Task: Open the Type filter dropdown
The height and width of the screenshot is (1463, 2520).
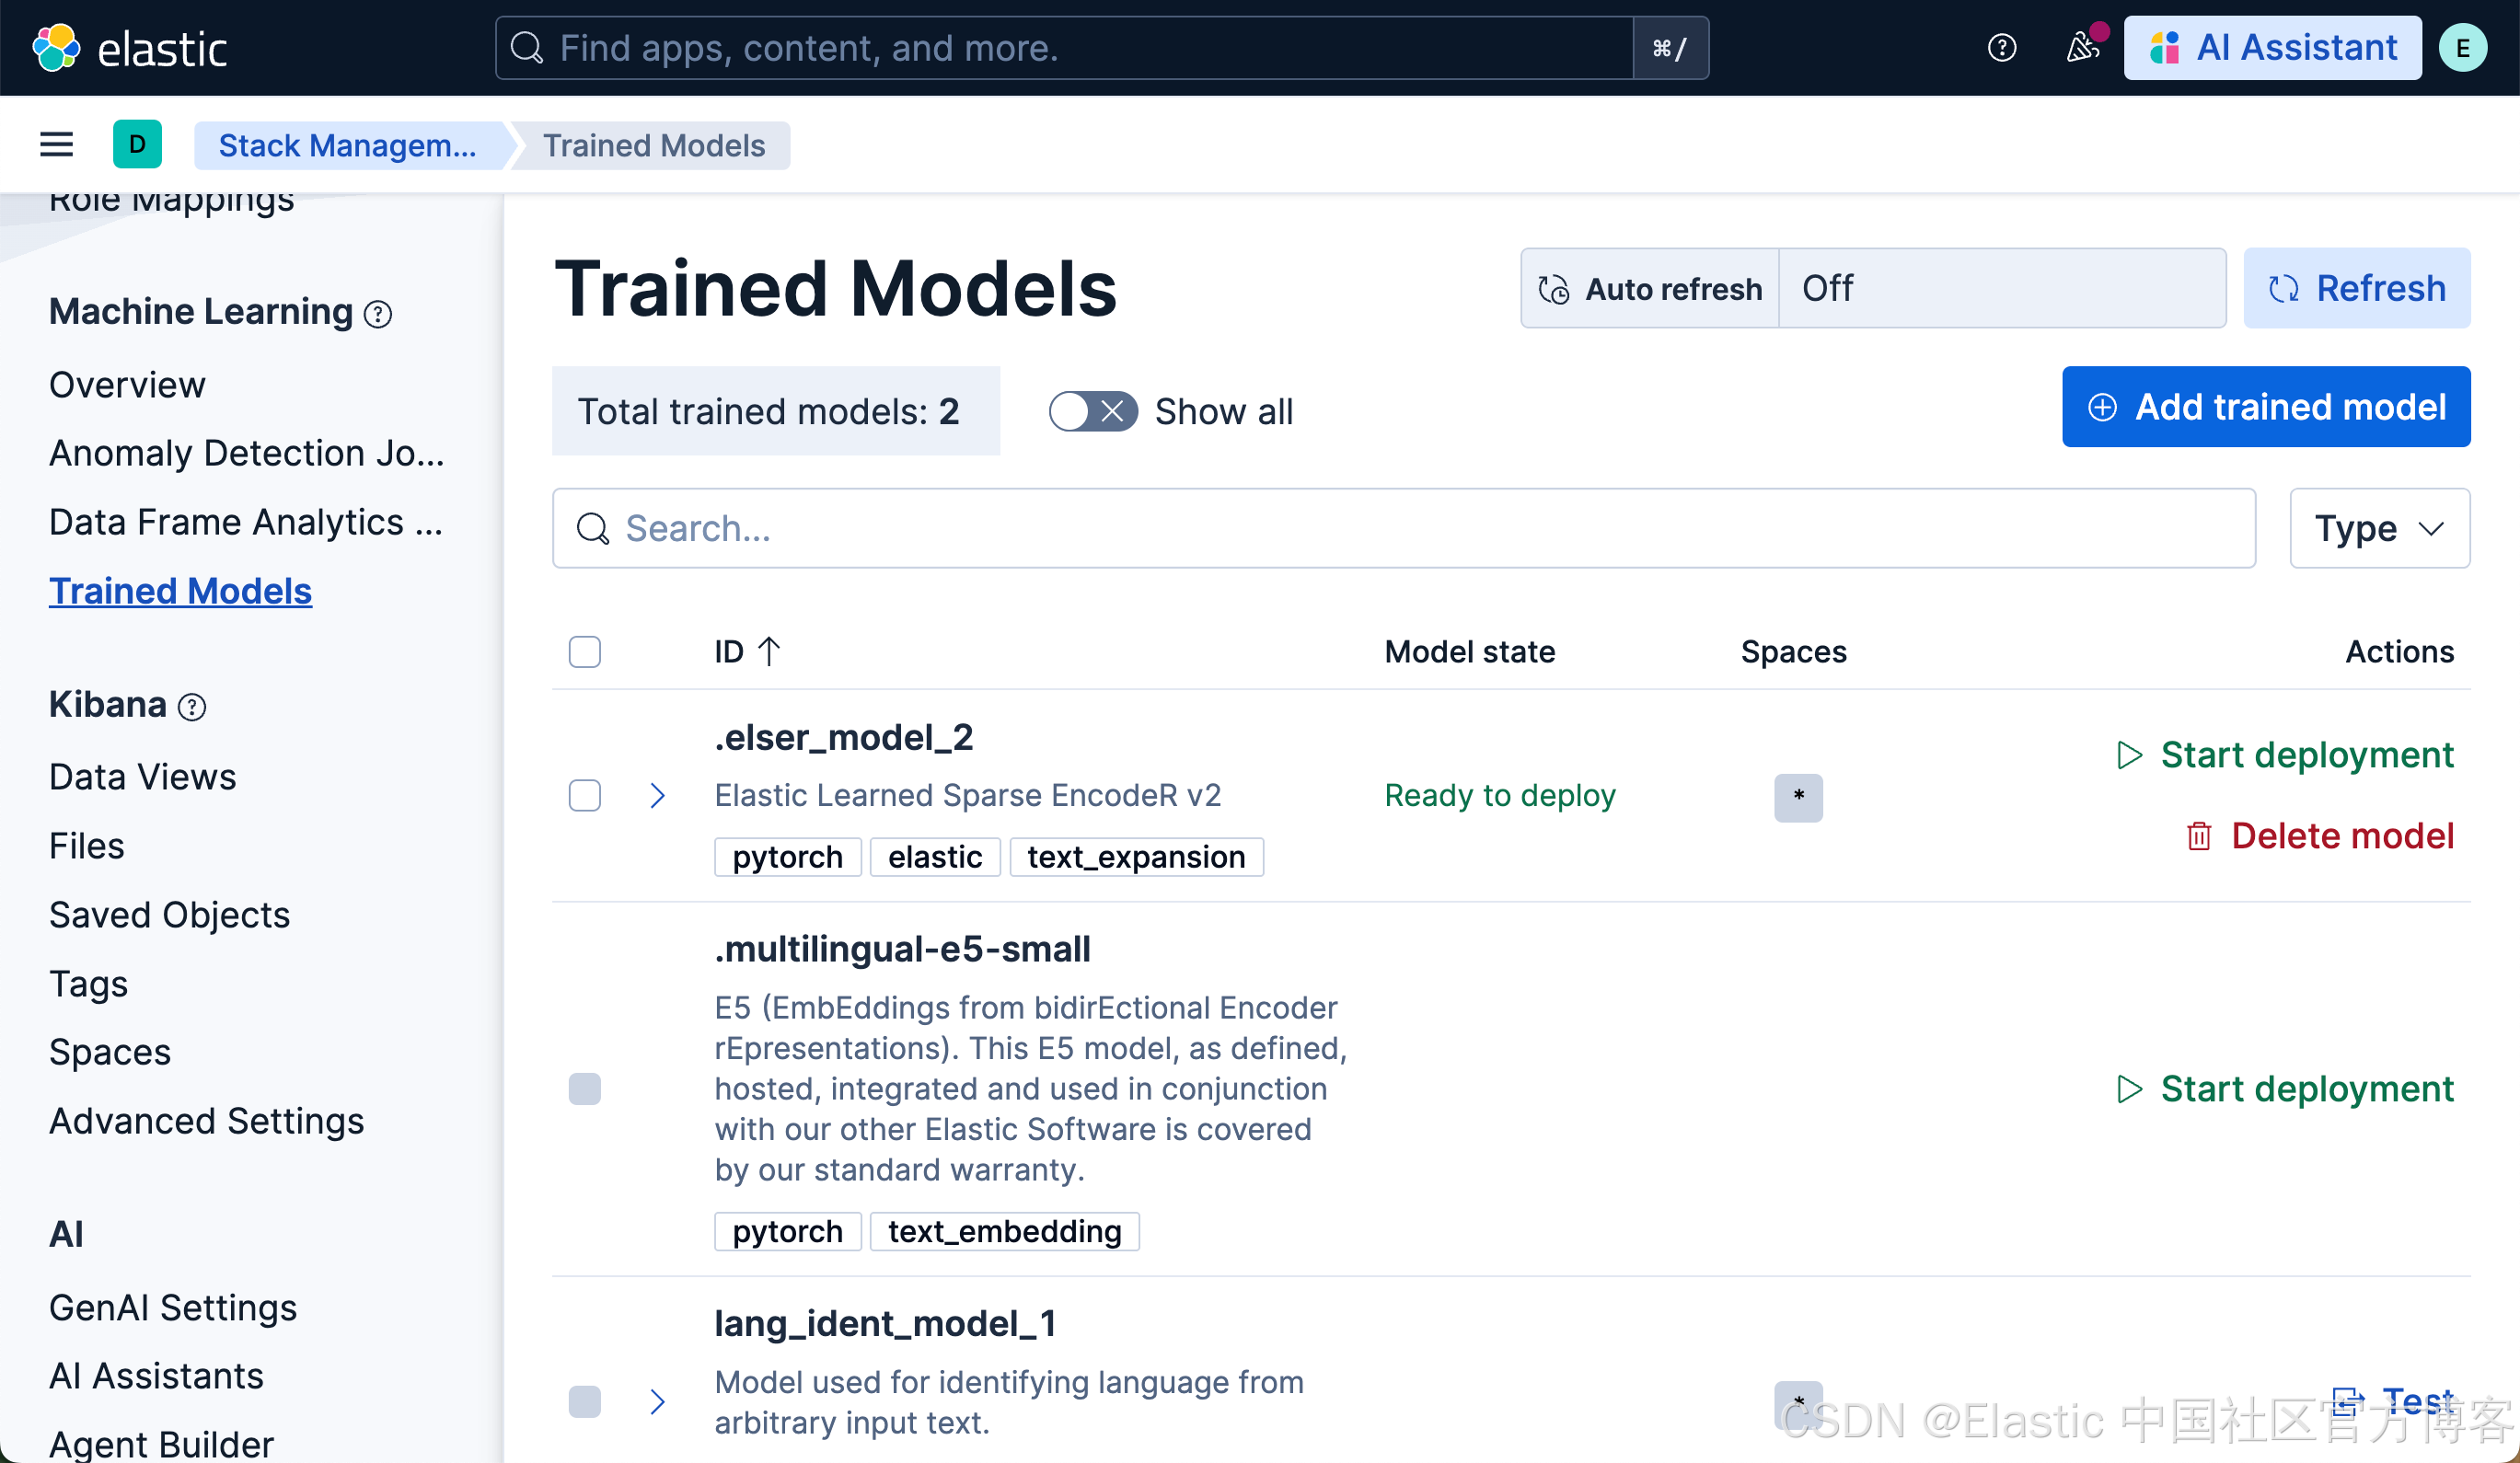Action: 2379,528
